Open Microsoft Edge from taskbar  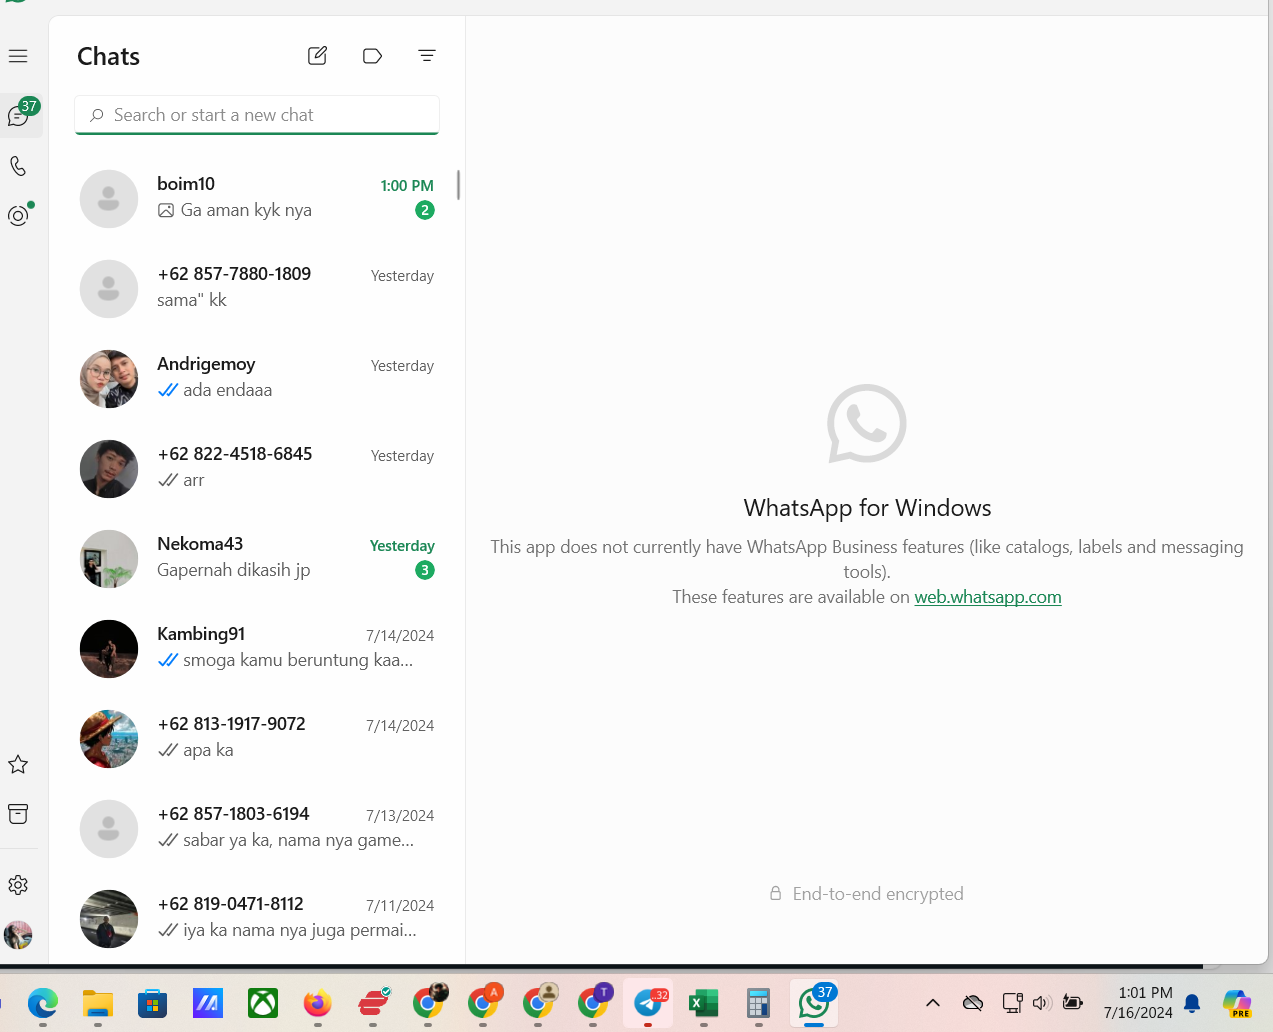tap(43, 1002)
